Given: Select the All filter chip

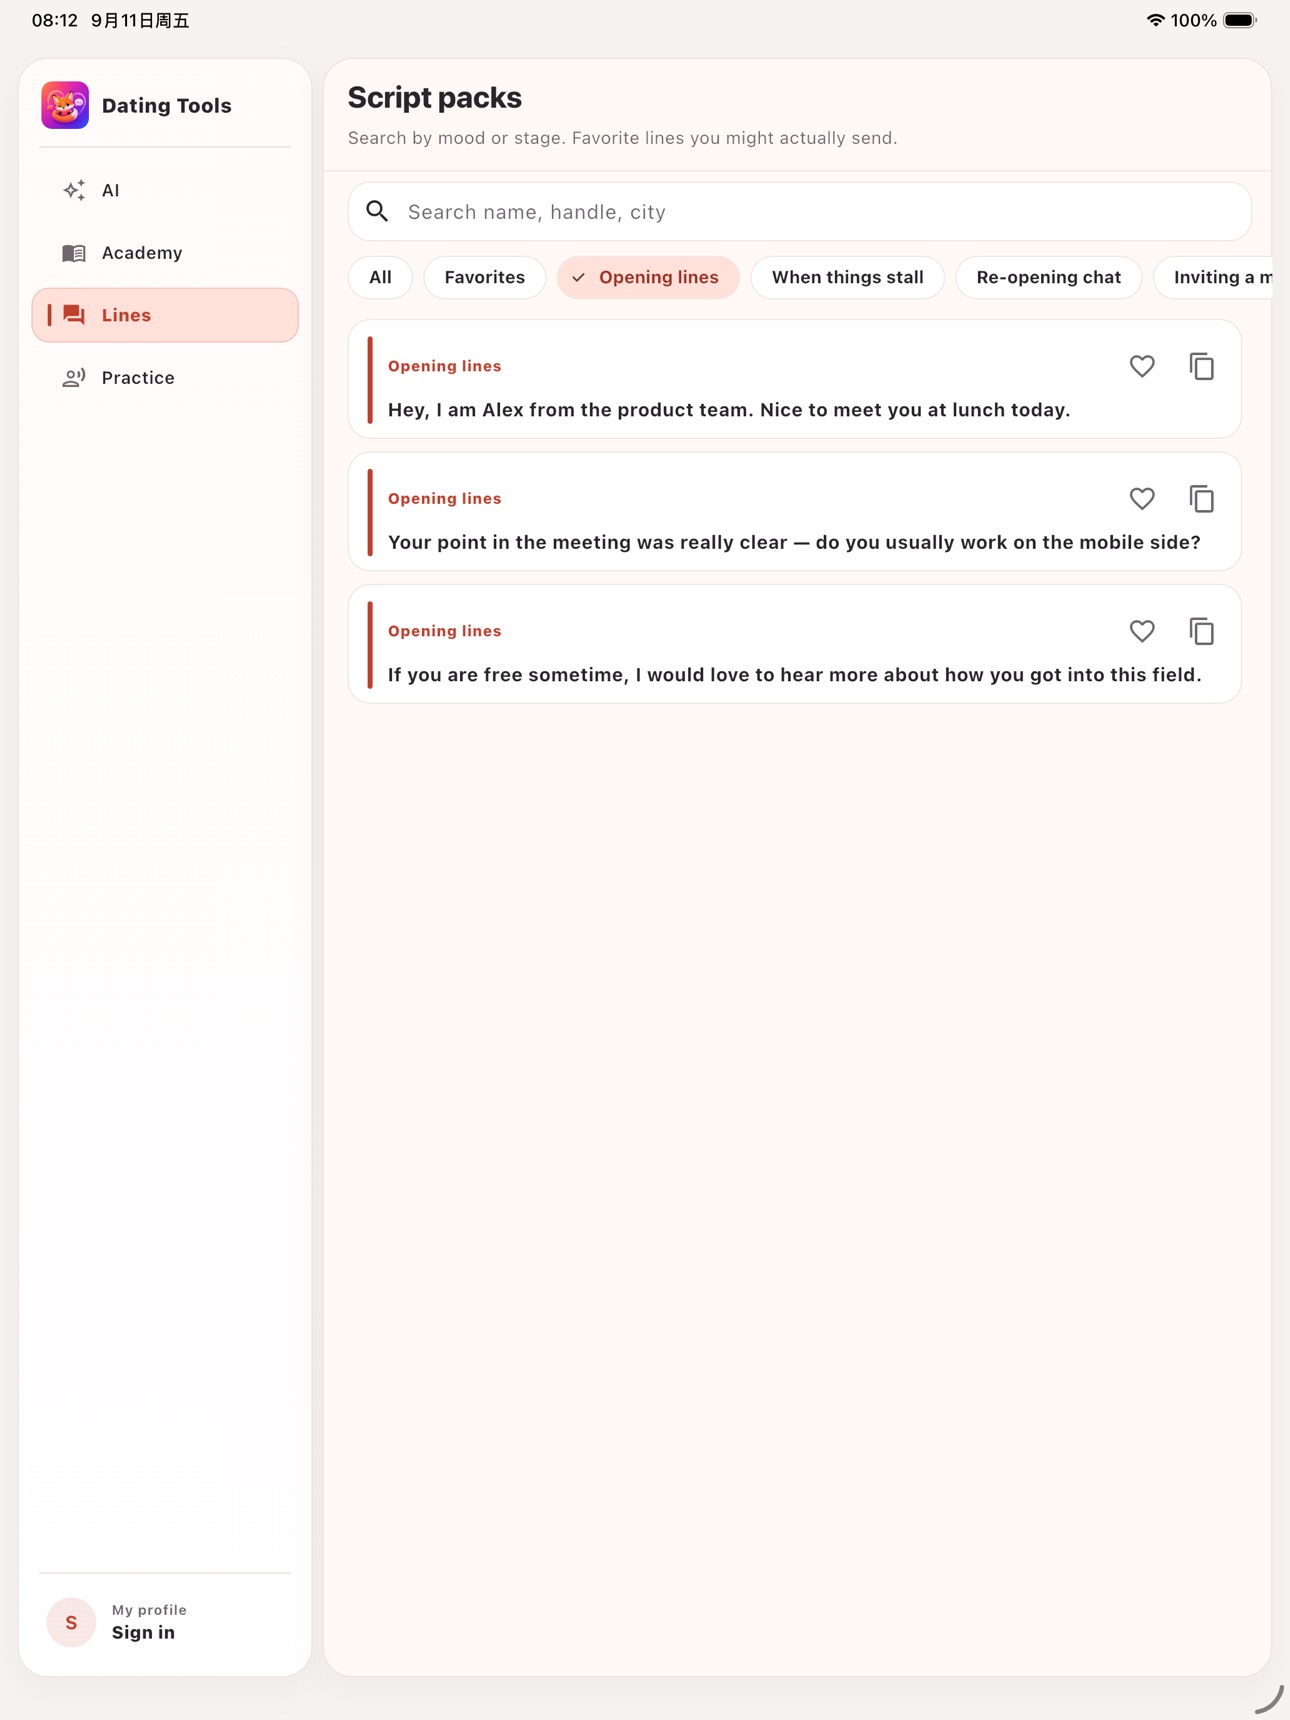Looking at the screenshot, I should [x=380, y=277].
